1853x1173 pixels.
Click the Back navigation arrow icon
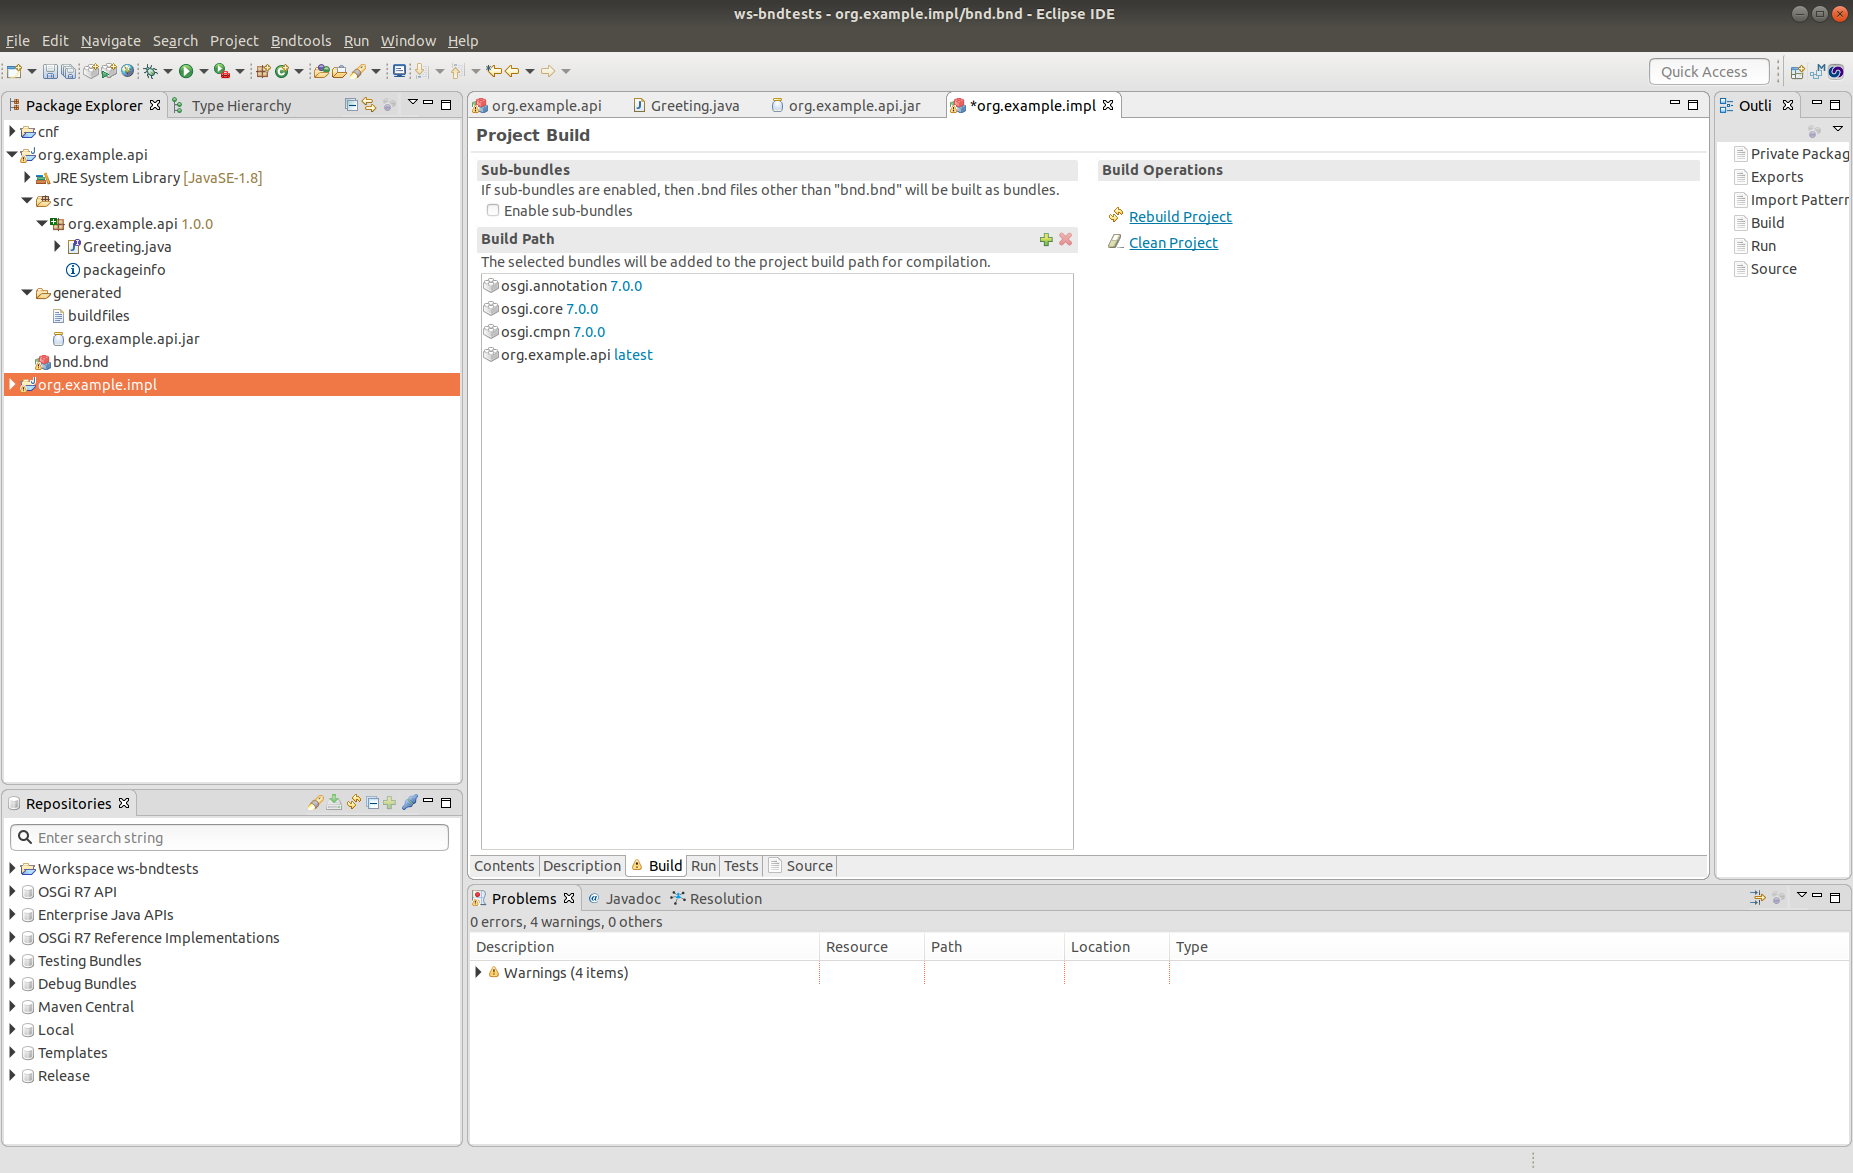(512, 71)
